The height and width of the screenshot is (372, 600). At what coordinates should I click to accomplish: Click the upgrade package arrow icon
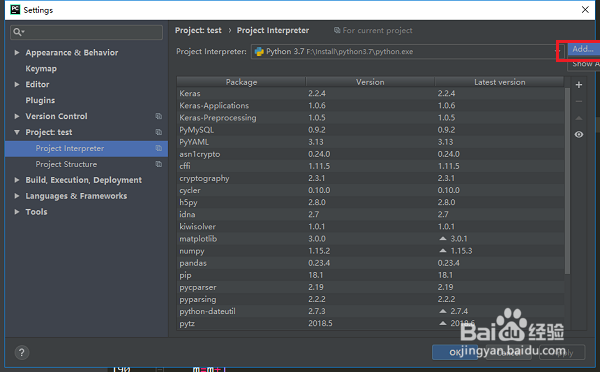click(x=579, y=118)
